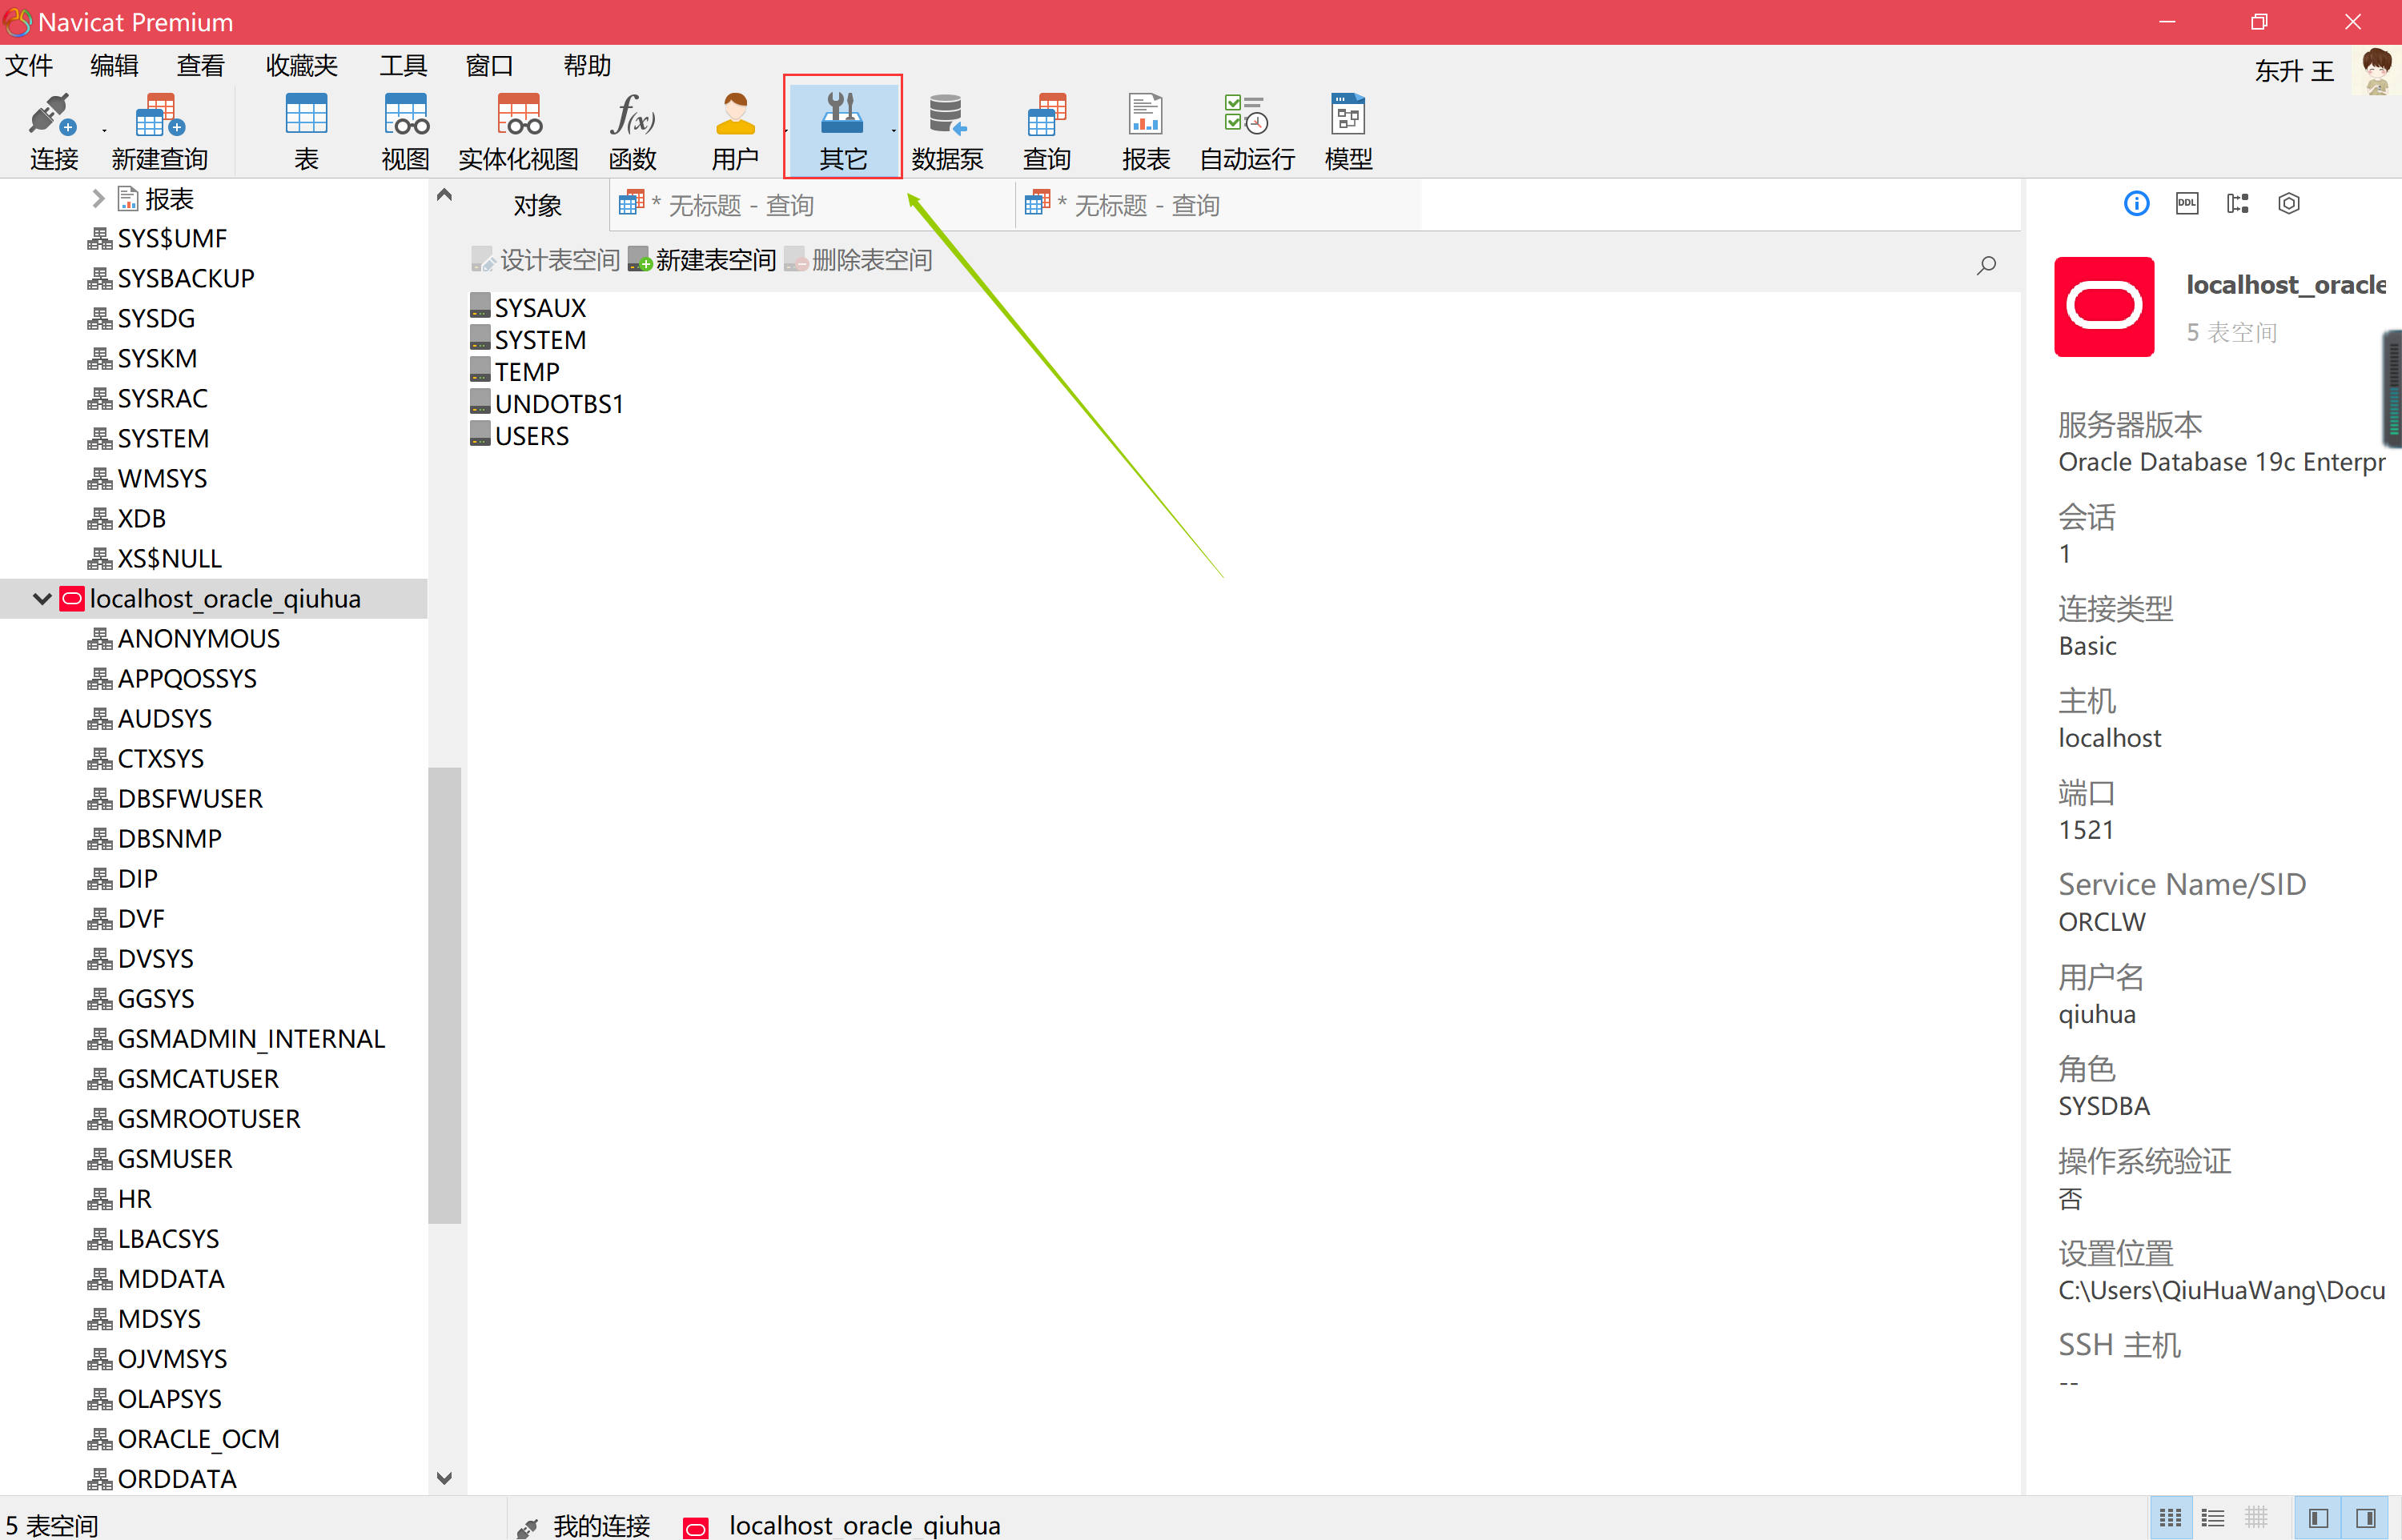Image resolution: width=2402 pixels, height=1540 pixels.
Task: Select the XDB schema
Action: [127, 519]
